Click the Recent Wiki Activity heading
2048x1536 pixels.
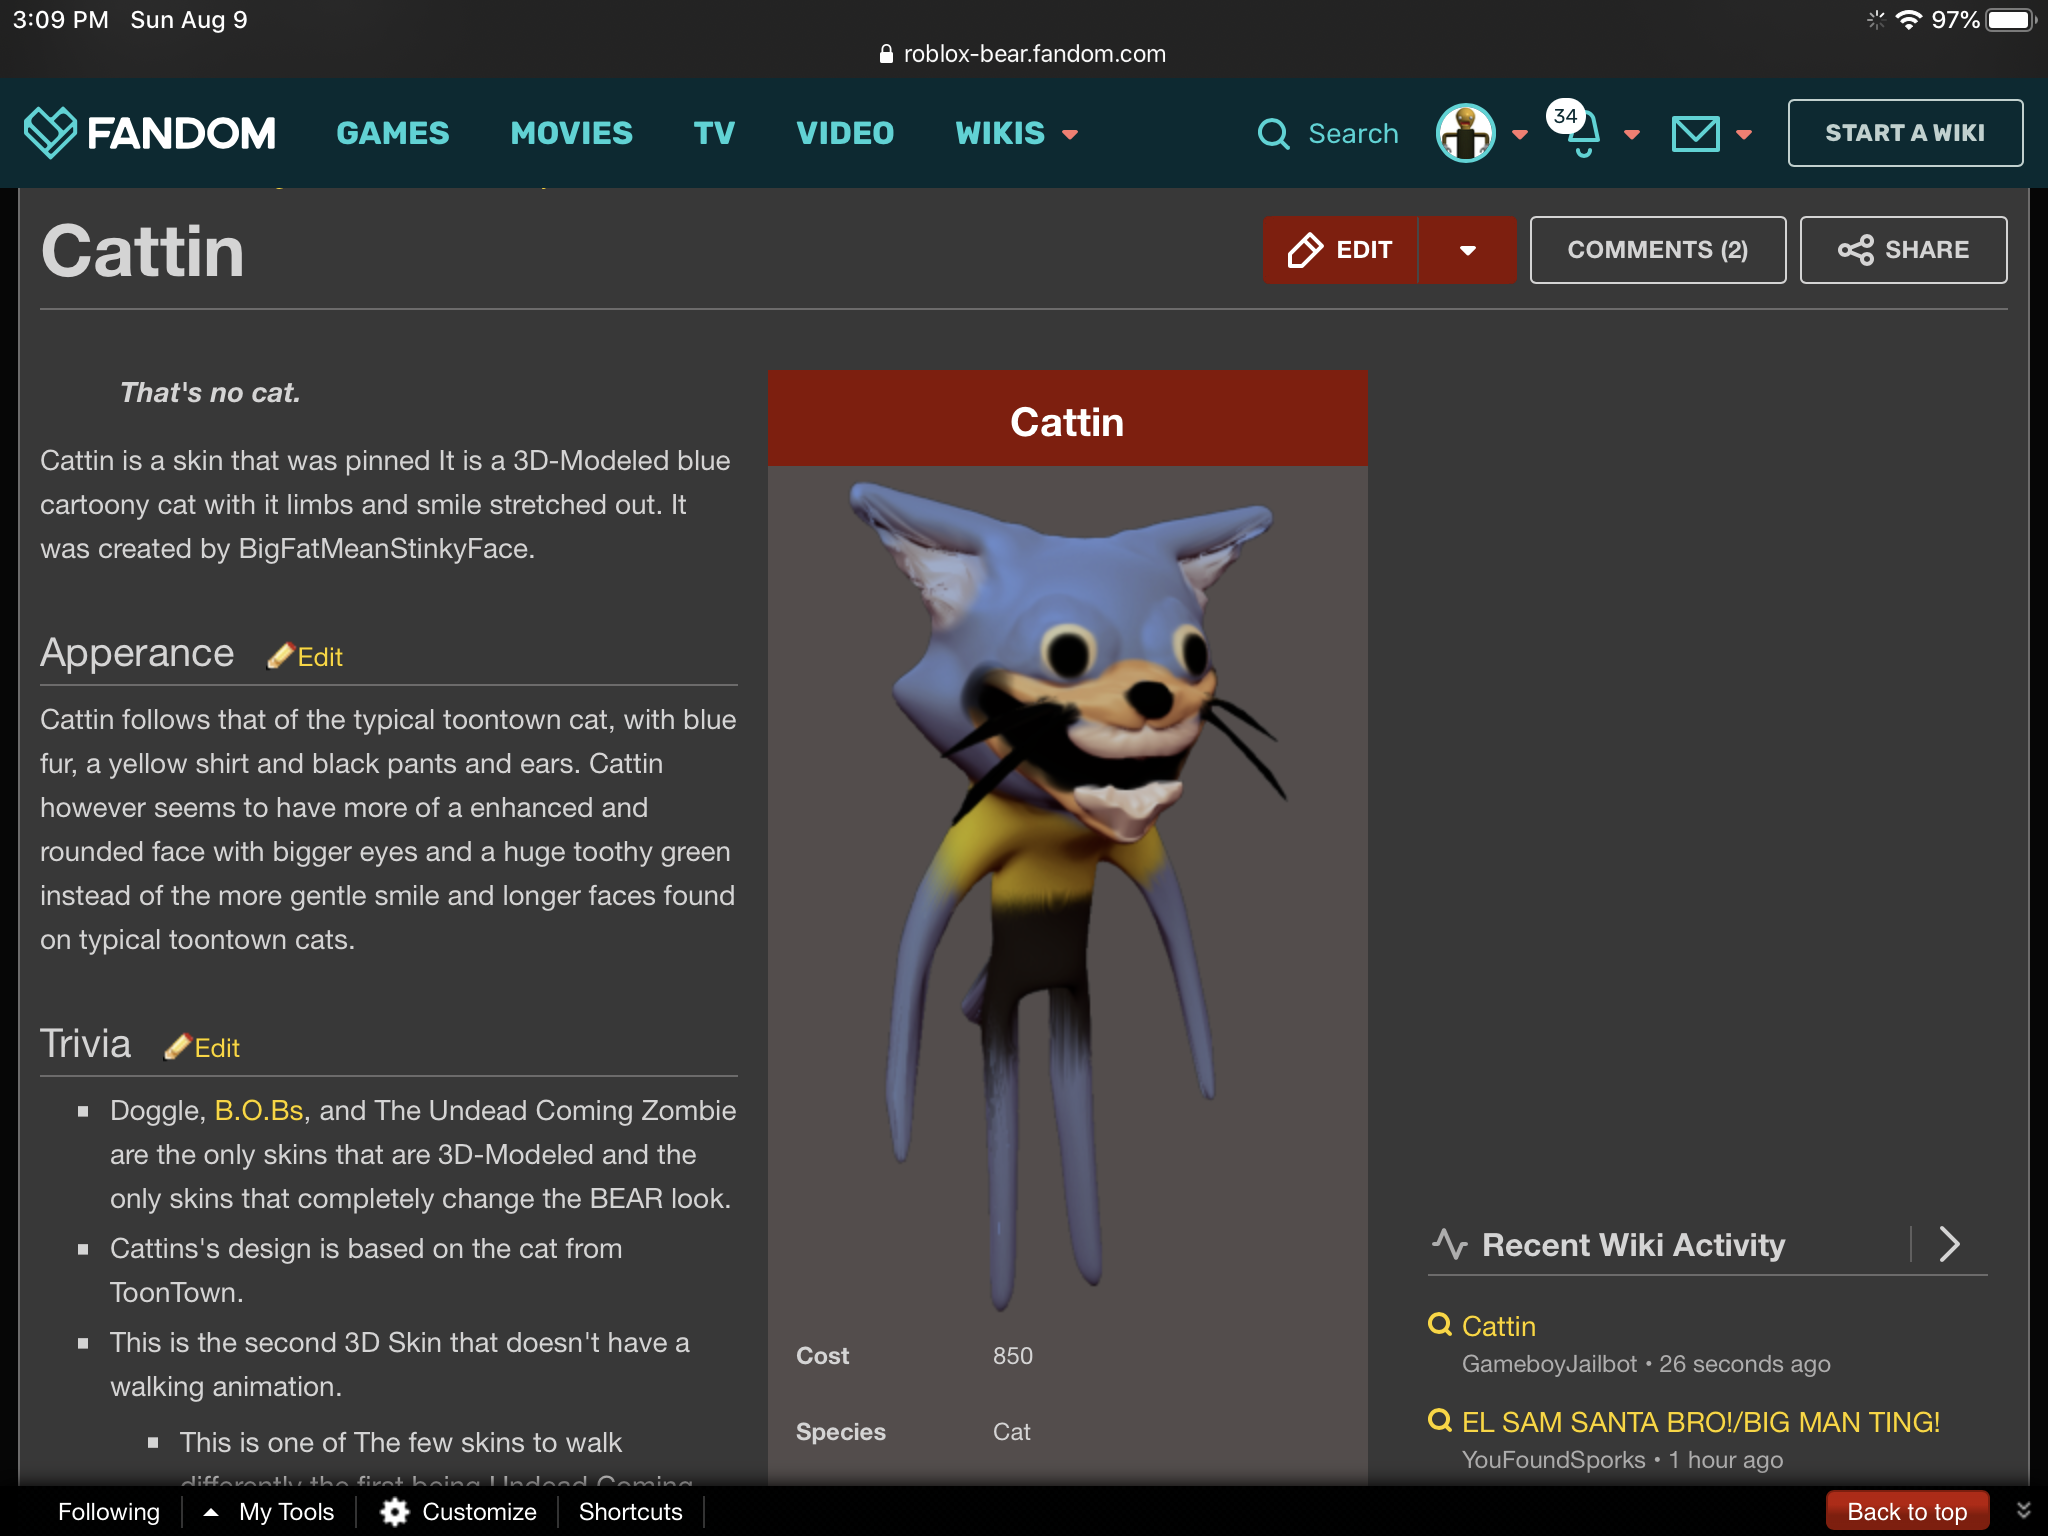[1633, 1245]
